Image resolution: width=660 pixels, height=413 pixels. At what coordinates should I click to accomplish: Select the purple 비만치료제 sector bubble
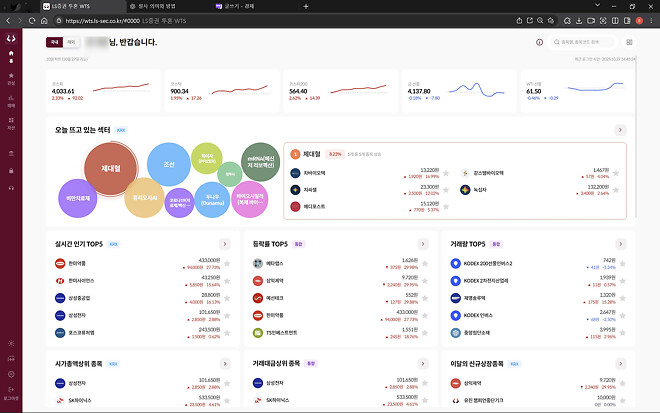[78, 198]
